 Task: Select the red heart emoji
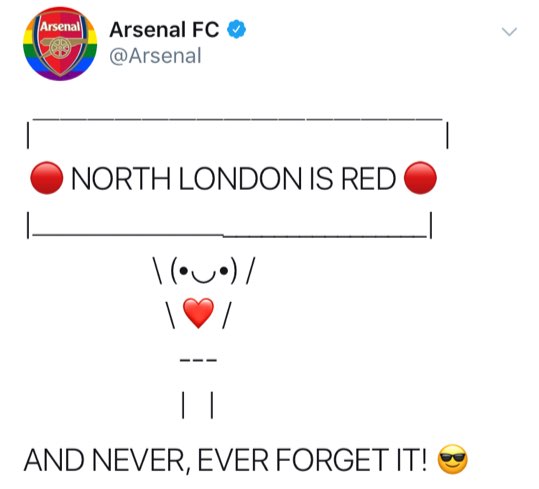[x=198, y=313]
